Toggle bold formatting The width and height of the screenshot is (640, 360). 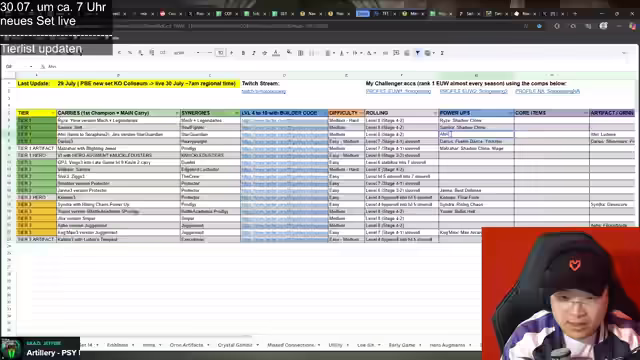[x=243, y=53]
